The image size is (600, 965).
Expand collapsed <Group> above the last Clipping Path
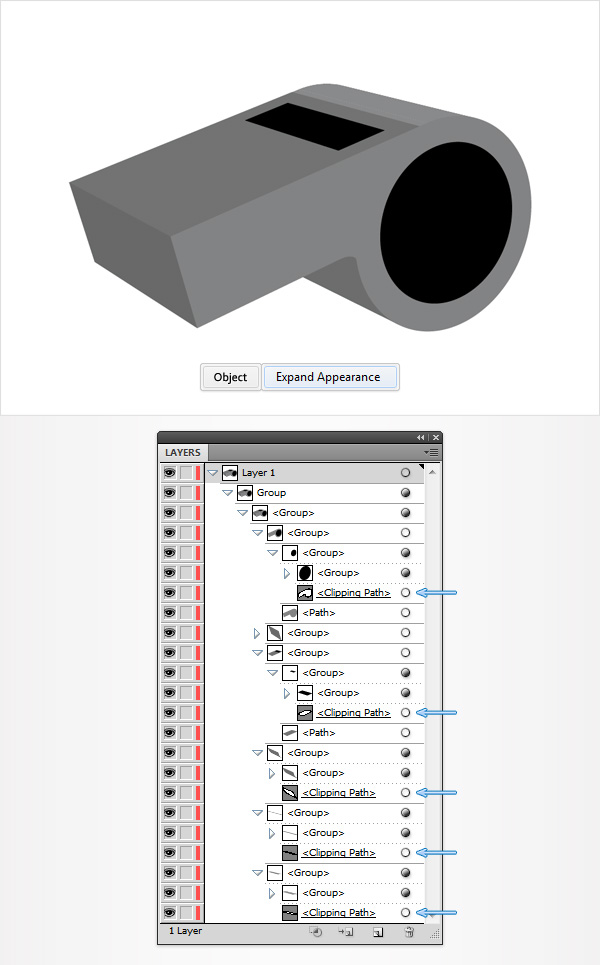272,893
